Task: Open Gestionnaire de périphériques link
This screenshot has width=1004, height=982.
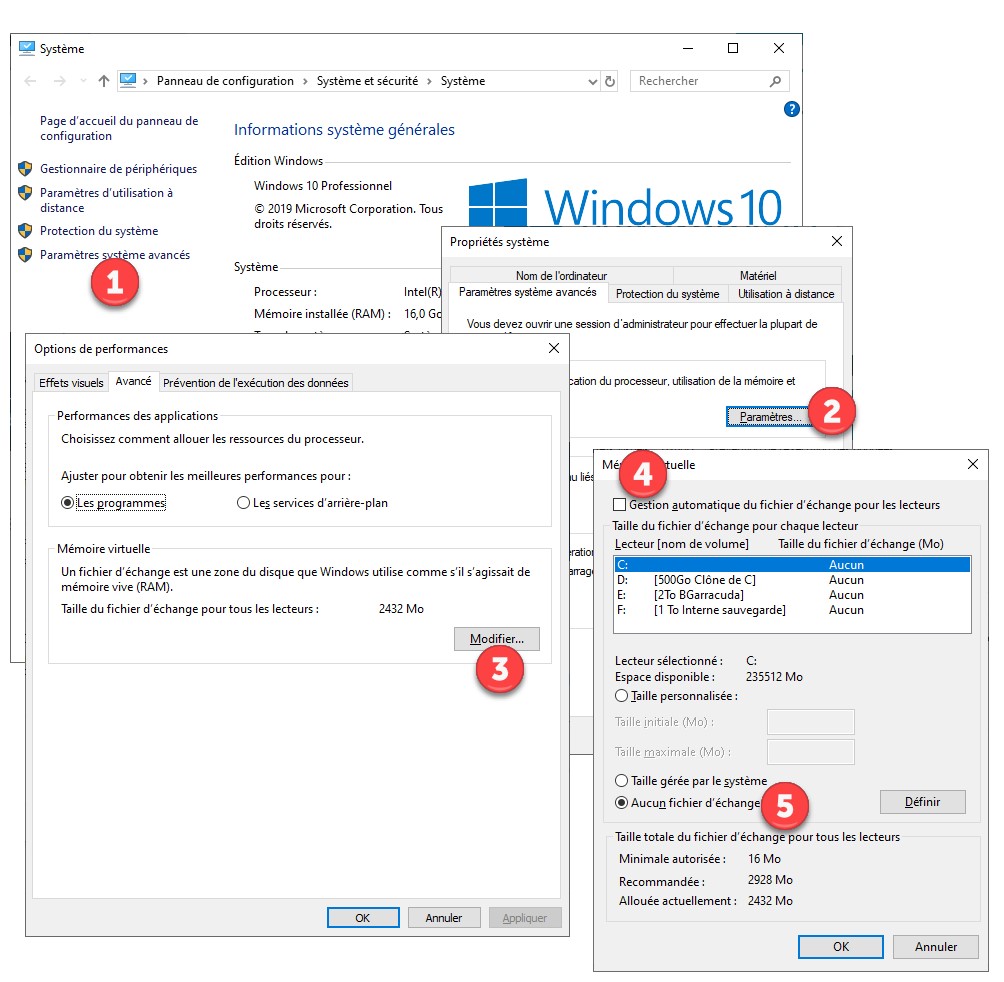Action: click(118, 169)
